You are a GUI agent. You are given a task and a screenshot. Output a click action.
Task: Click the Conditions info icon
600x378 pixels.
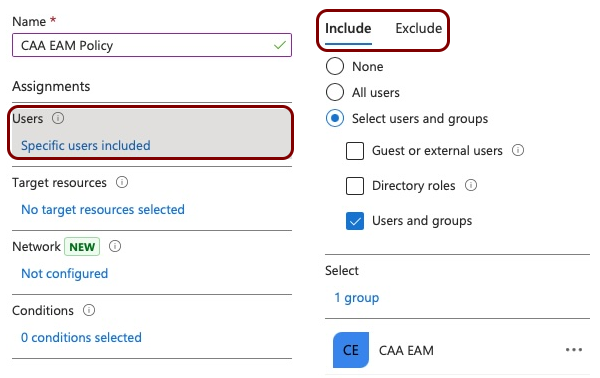(x=89, y=310)
